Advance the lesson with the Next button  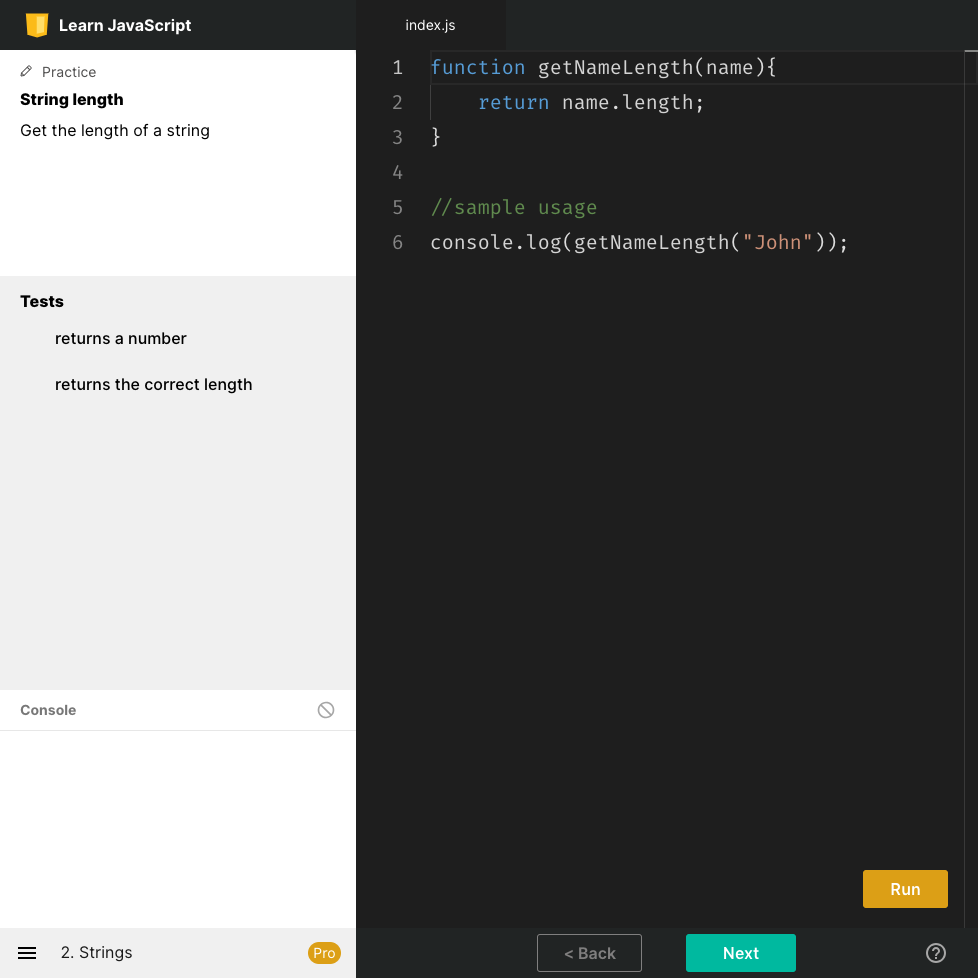(740, 953)
